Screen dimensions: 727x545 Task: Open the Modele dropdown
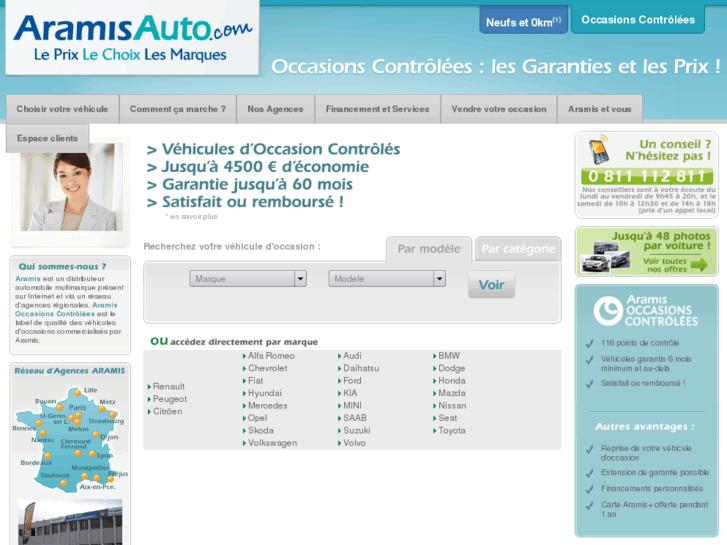click(x=387, y=278)
